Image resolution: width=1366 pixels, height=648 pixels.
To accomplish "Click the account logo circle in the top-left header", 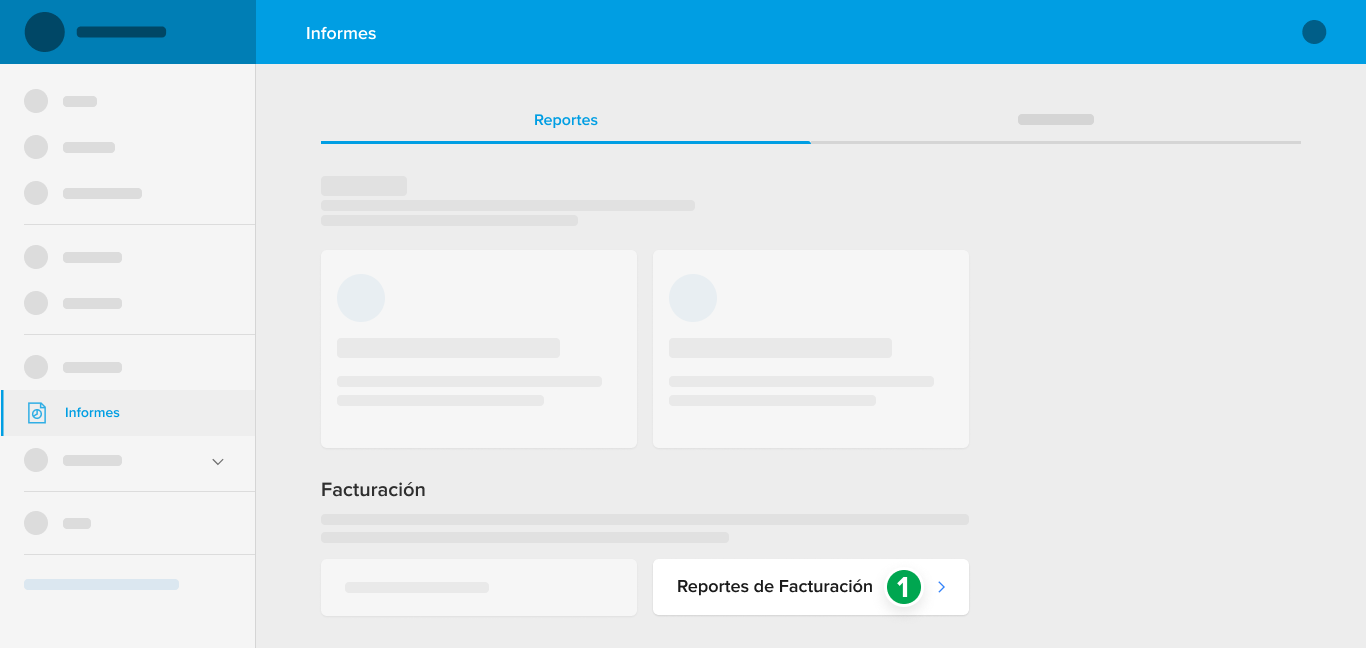I will coord(45,32).
